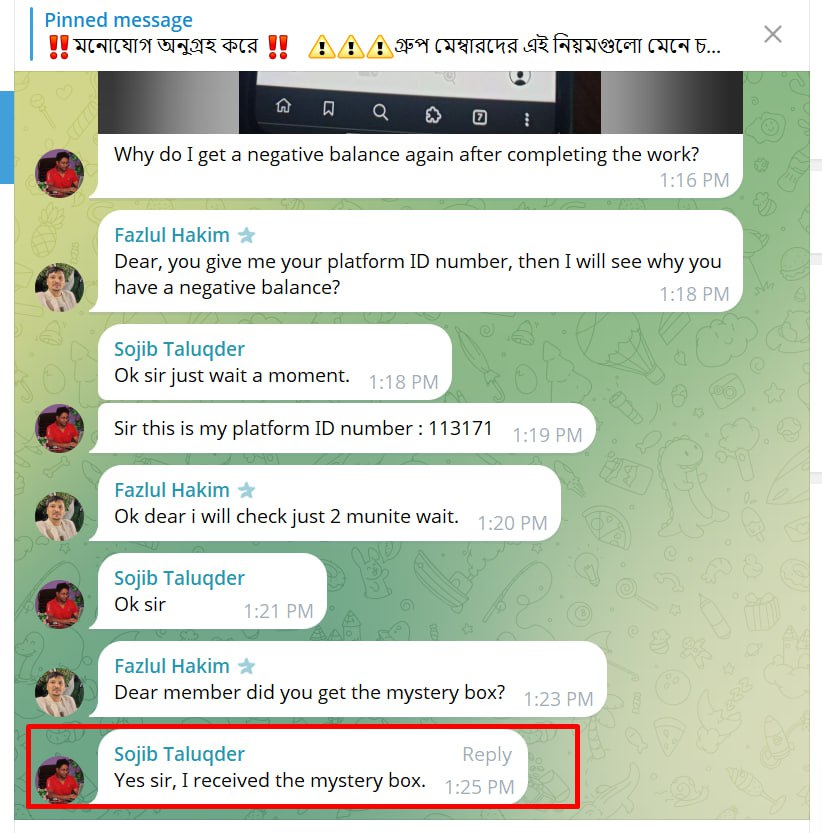
Task: Click Fazlul Hakim's name above mystery box question
Action: point(172,666)
